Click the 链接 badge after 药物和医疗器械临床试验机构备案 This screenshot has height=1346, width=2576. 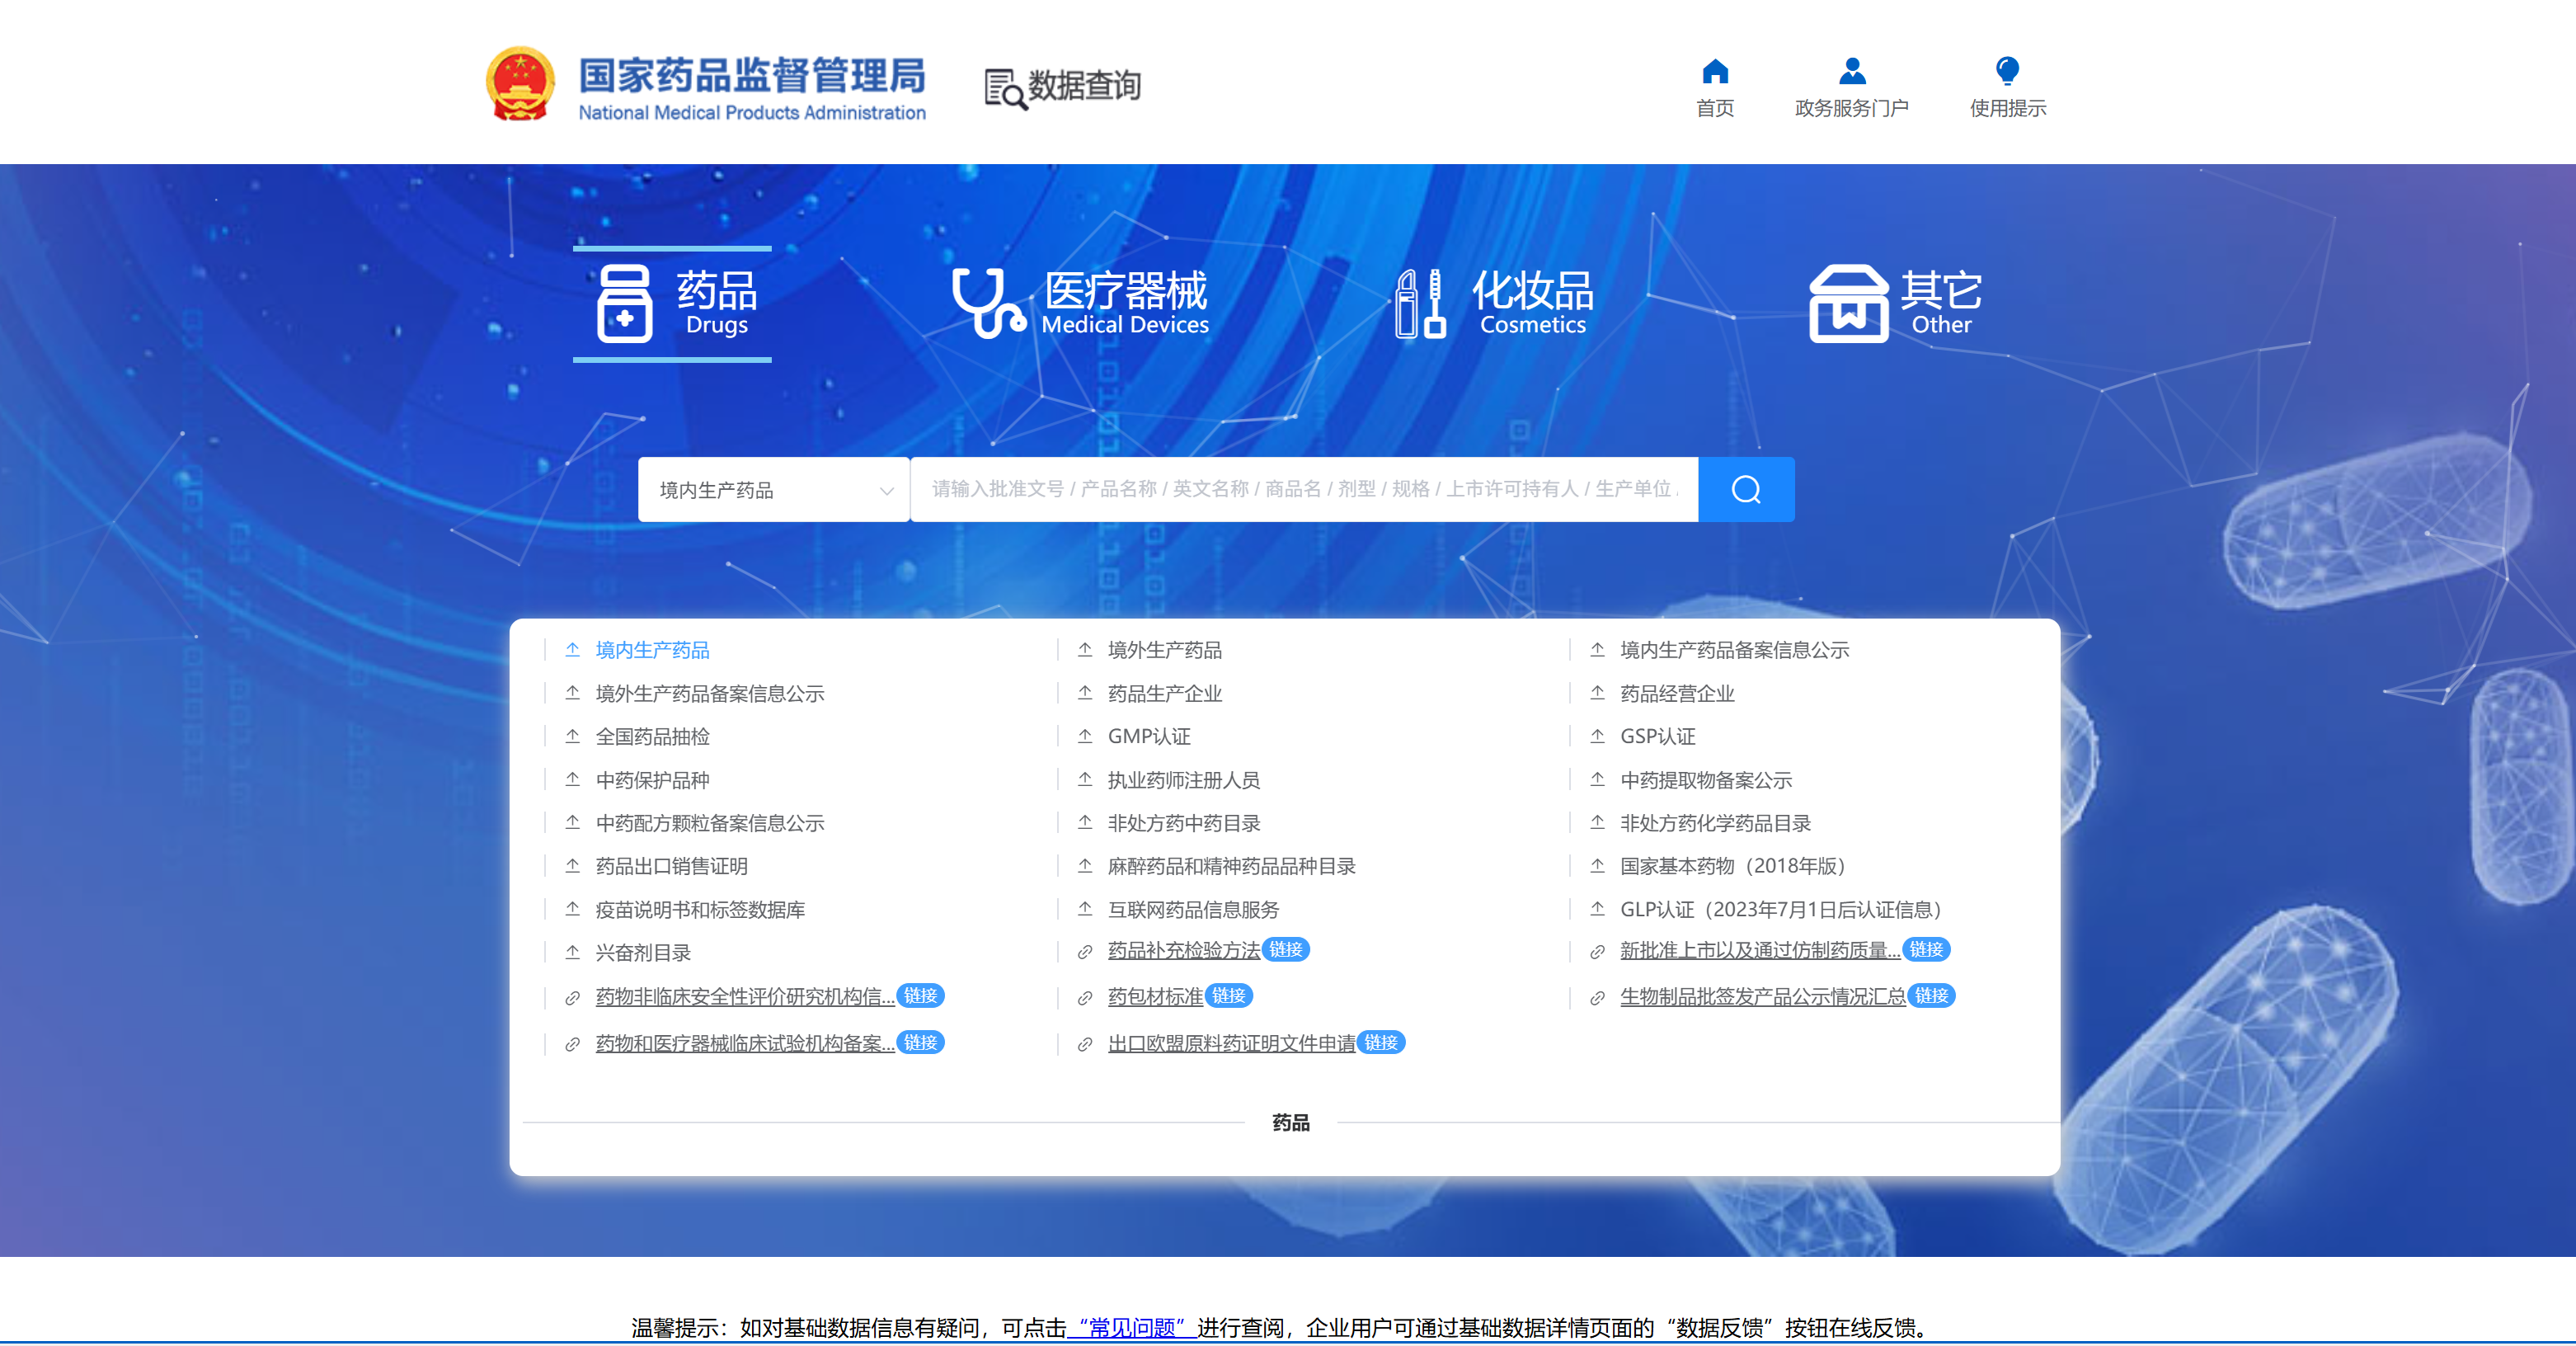coord(920,1043)
